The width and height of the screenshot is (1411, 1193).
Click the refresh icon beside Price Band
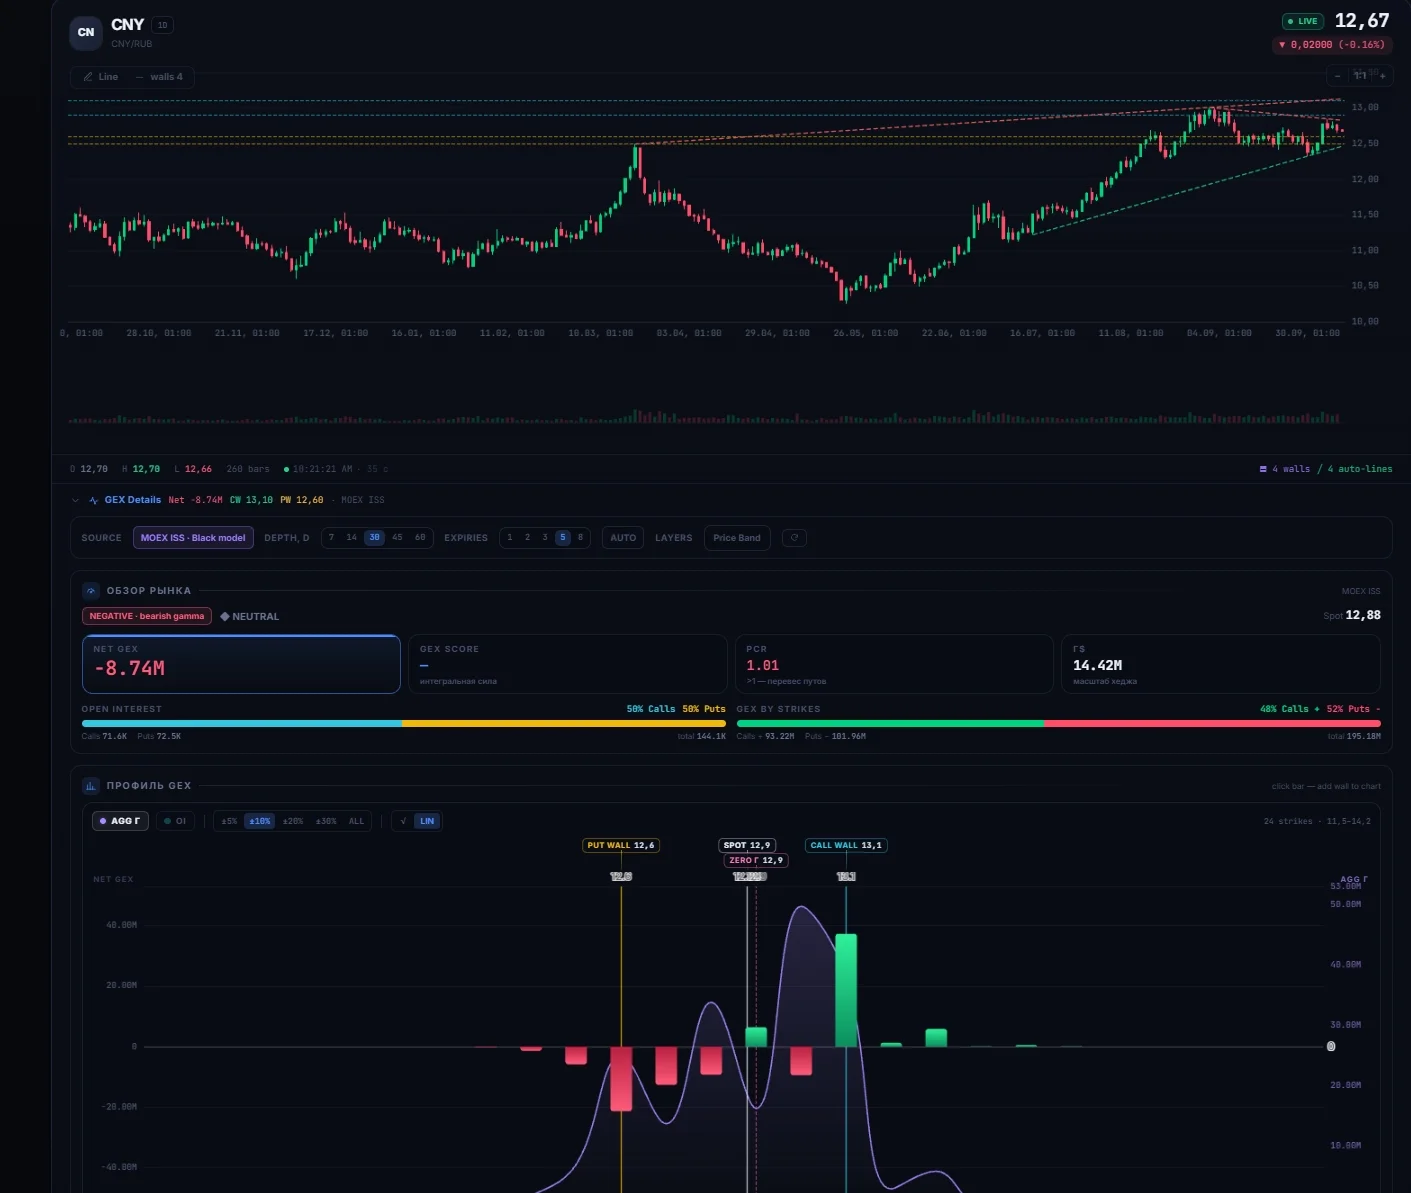click(x=794, y=538)
